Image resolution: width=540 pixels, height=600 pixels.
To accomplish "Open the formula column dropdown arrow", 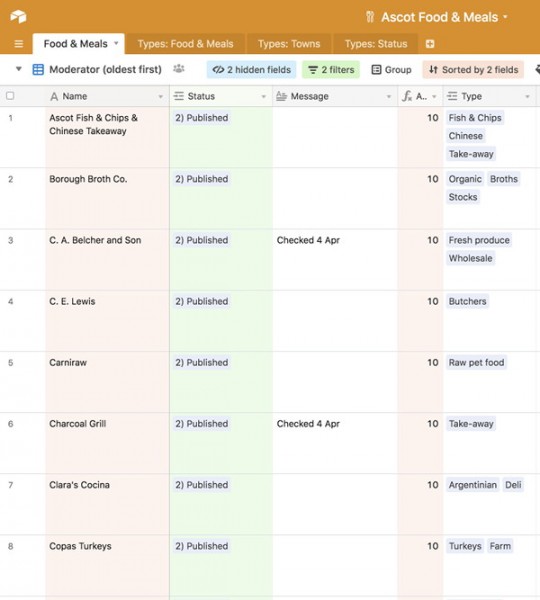I will 434,96.
